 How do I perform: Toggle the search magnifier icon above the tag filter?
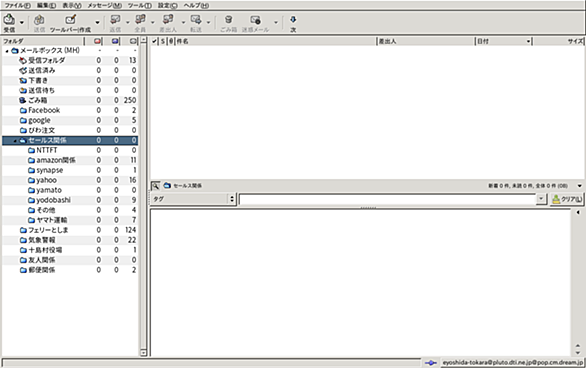155,186
